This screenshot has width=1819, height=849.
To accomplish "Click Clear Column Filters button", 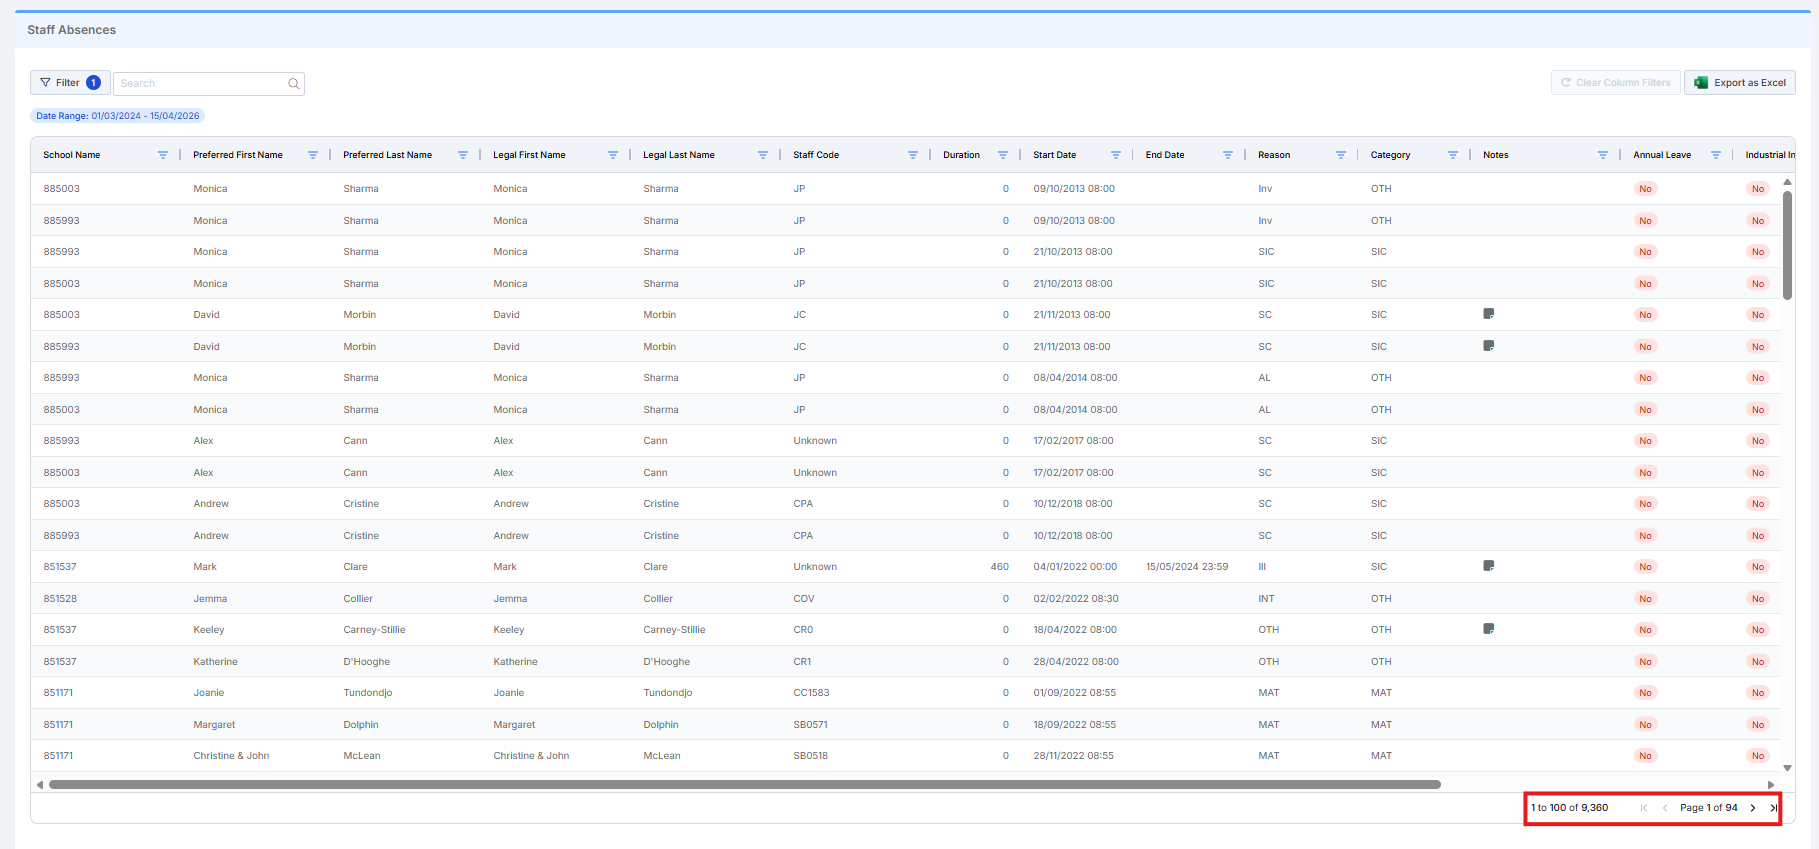I will [x=1615, y=83].
